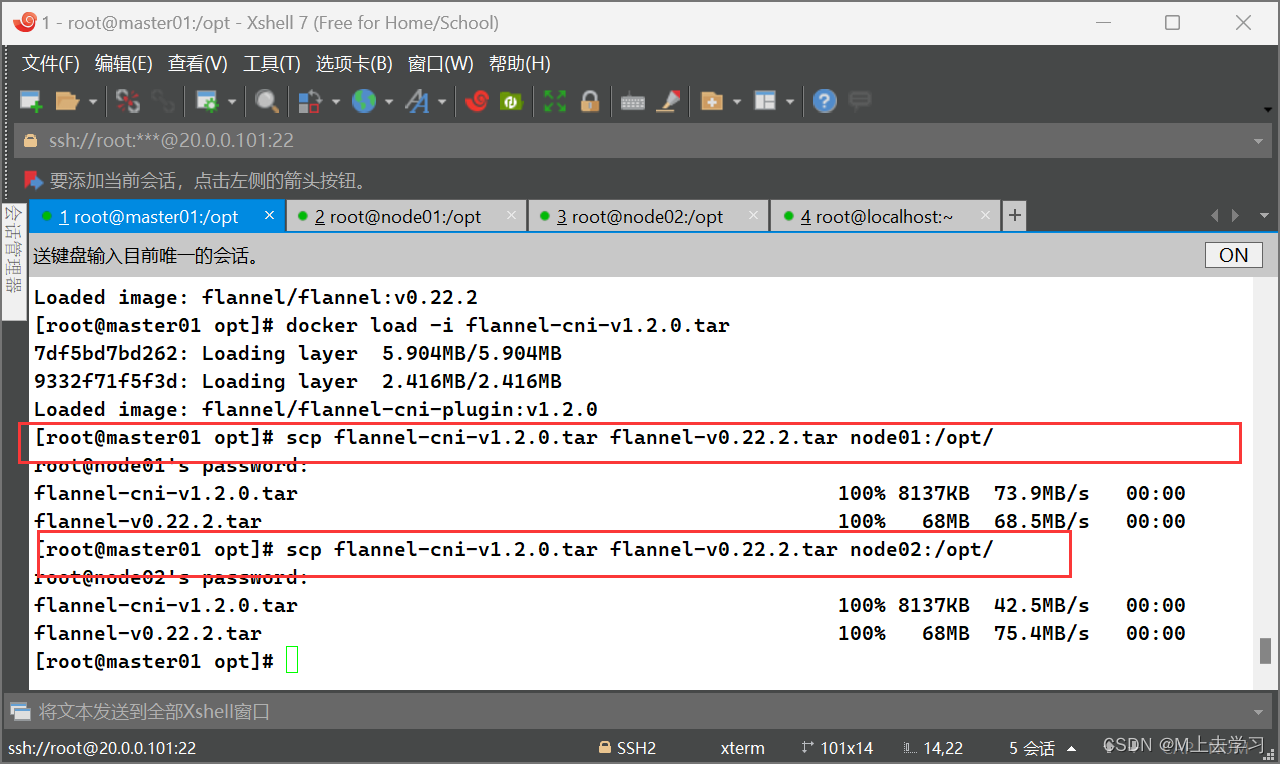This screenshot has height=764, width=1280.
Task: Expand the properties icon dropdown arrow
Action: coord(232,101)
